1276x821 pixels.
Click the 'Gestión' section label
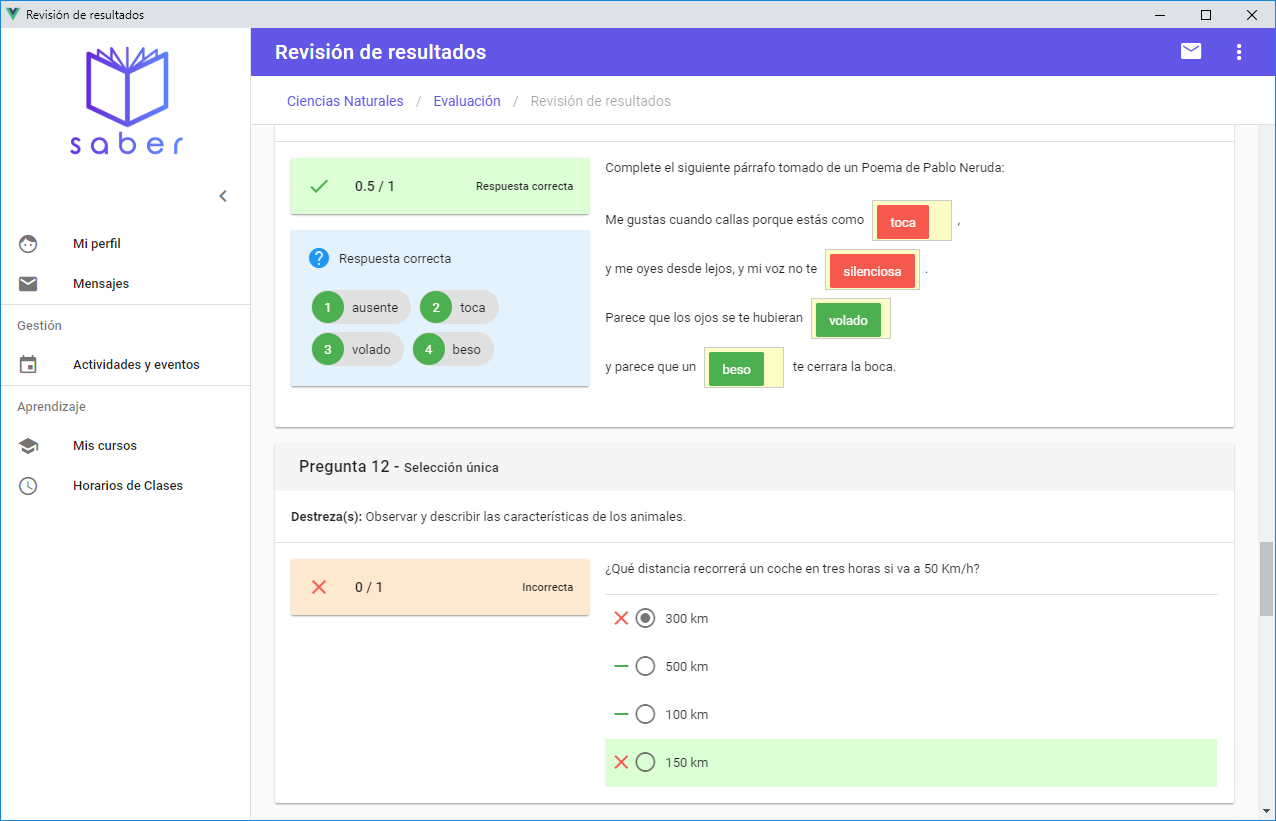[40, 325]
